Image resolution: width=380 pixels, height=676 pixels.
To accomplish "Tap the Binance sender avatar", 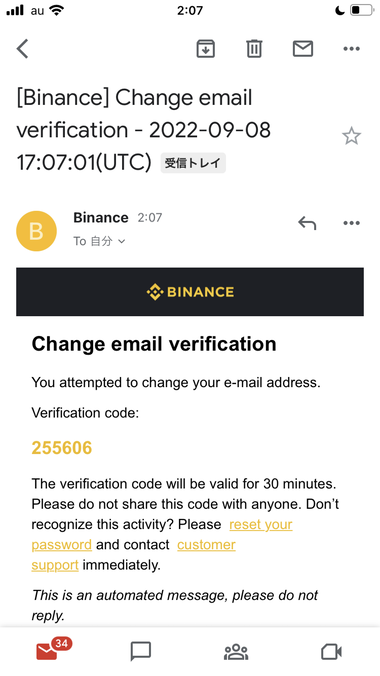I will [36, 231].
